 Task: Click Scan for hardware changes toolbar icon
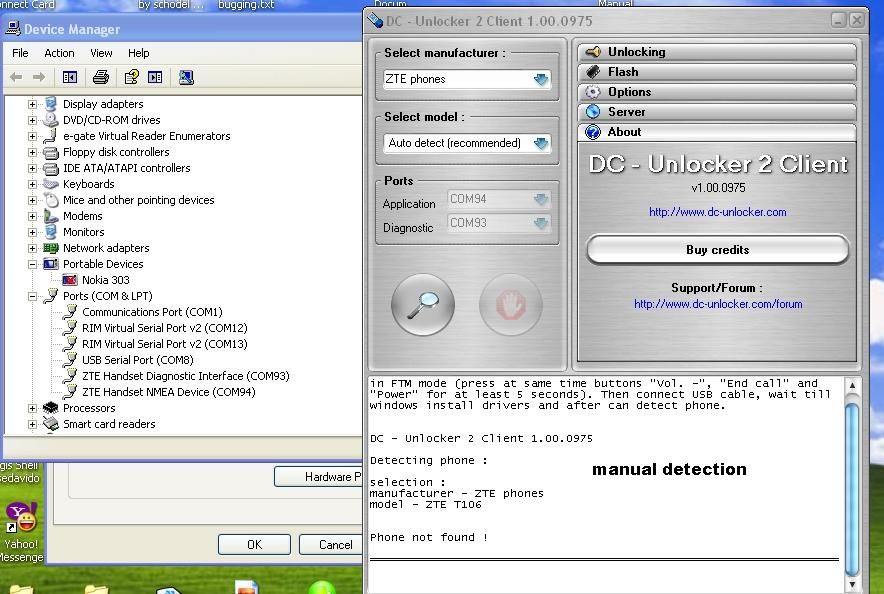pyautogui.click(x=186, y=77)
